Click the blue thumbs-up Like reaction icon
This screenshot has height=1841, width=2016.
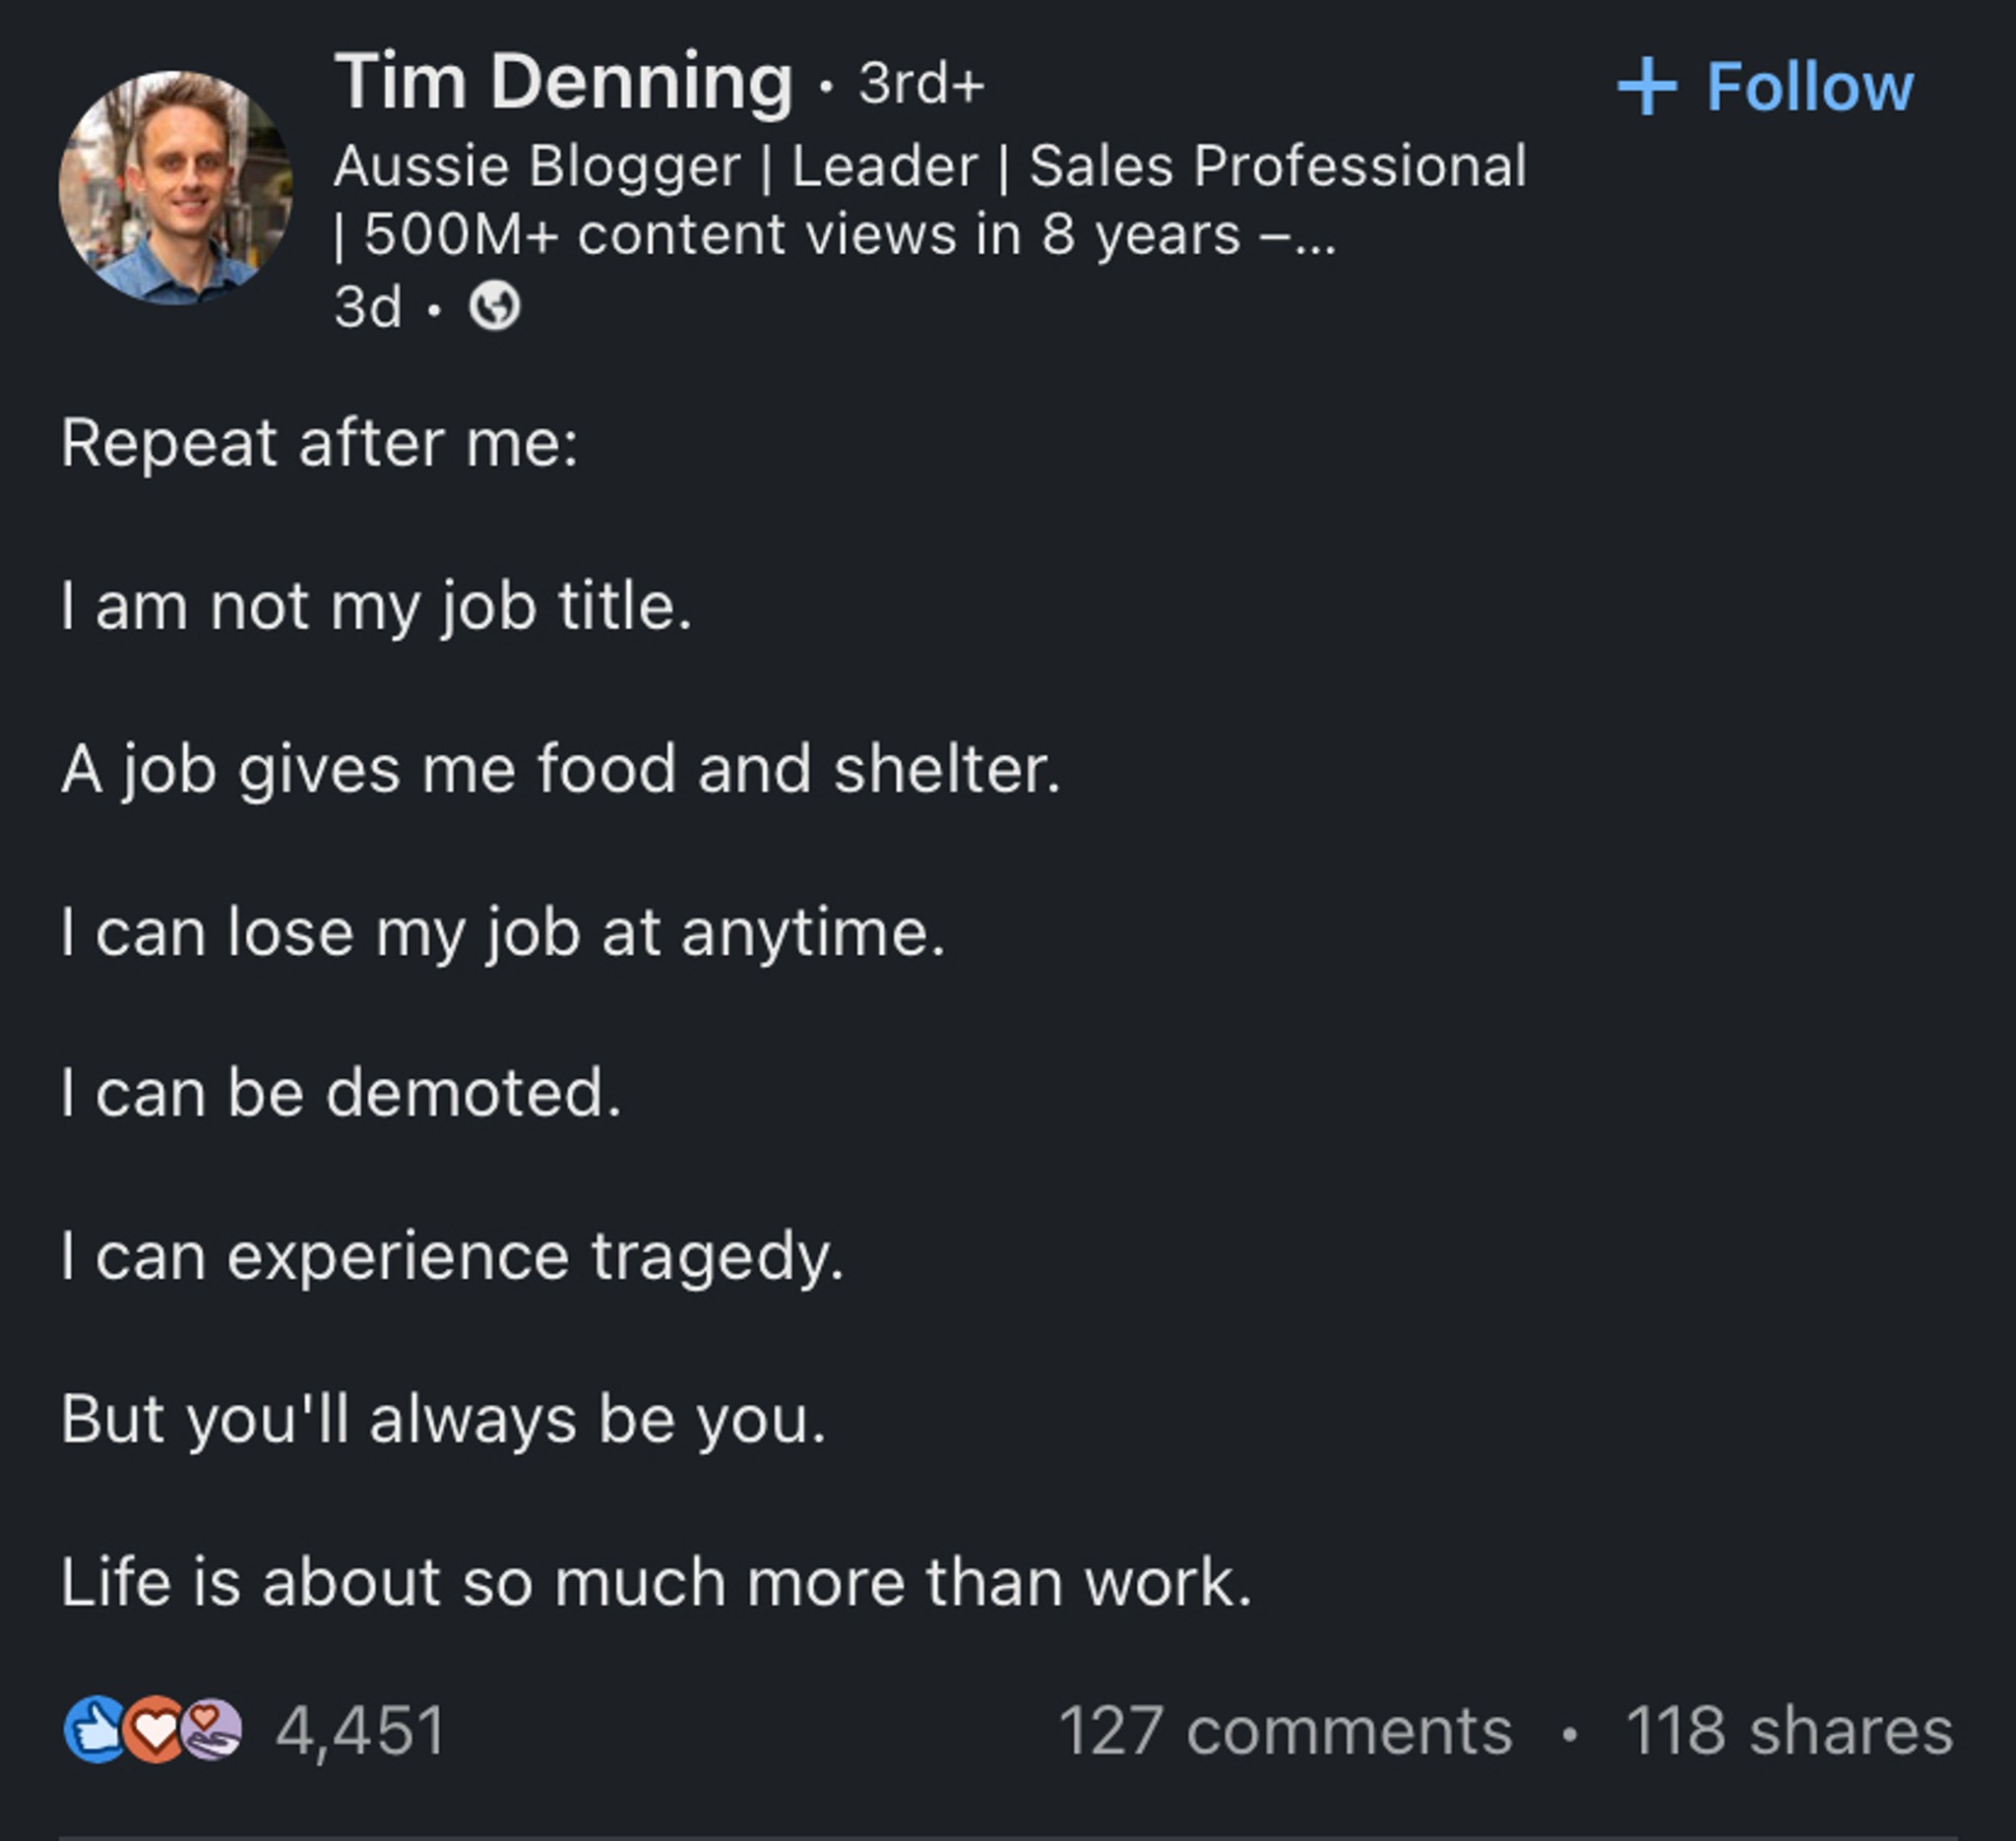pos(94,1730)
